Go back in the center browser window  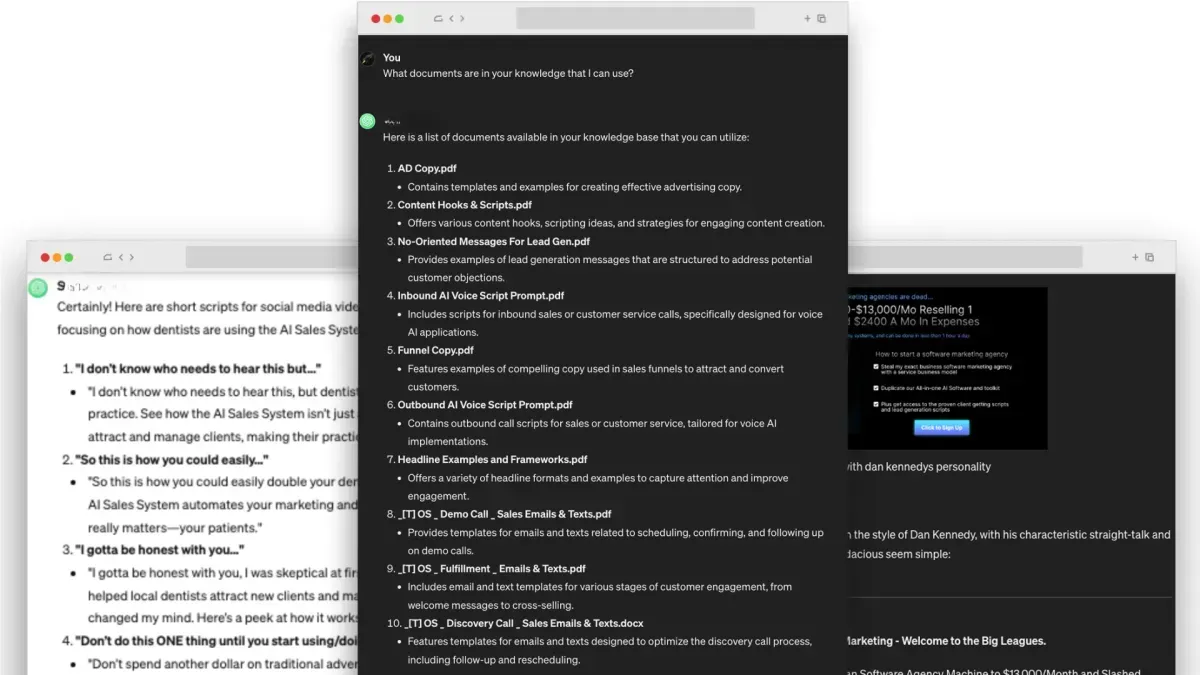[451, 18]
